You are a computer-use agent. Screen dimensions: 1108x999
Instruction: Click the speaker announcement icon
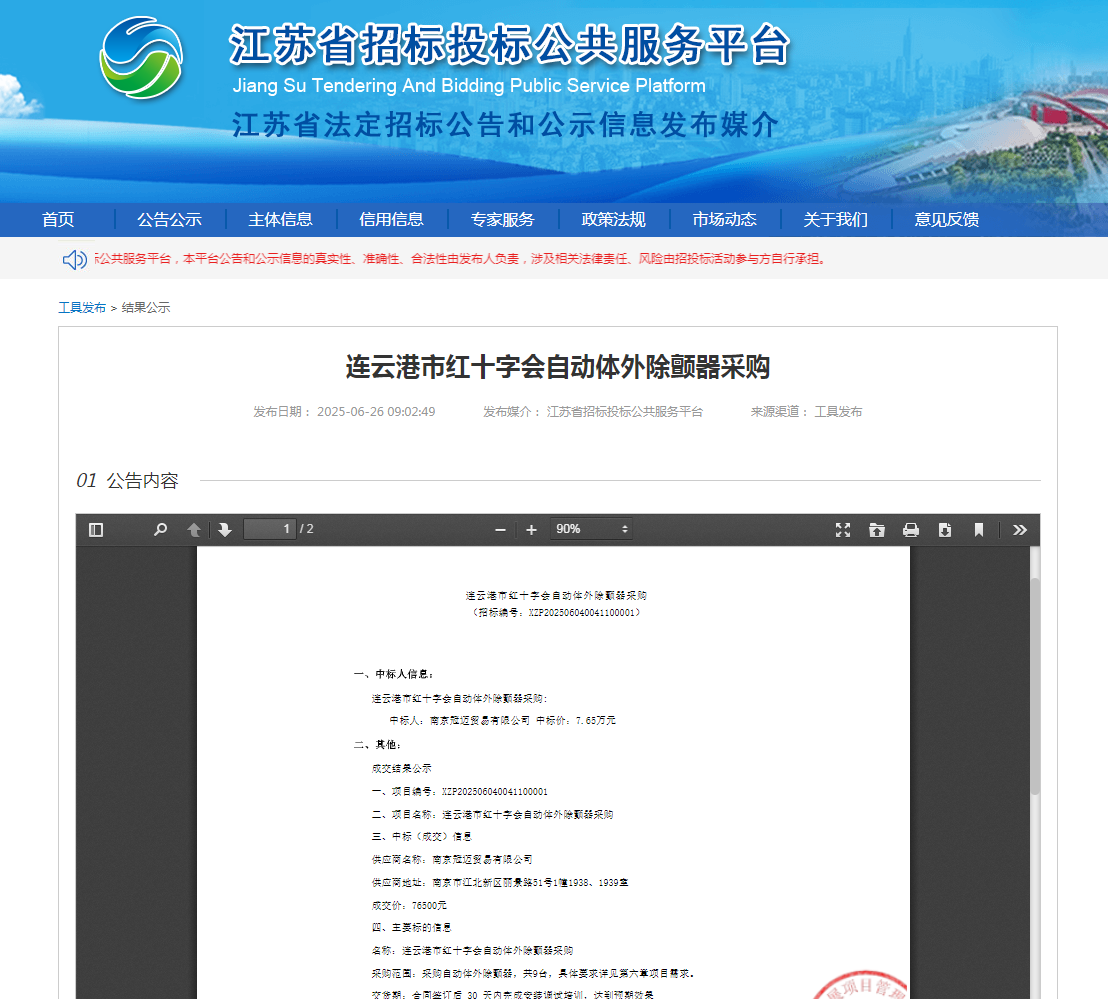click(74, 260)
